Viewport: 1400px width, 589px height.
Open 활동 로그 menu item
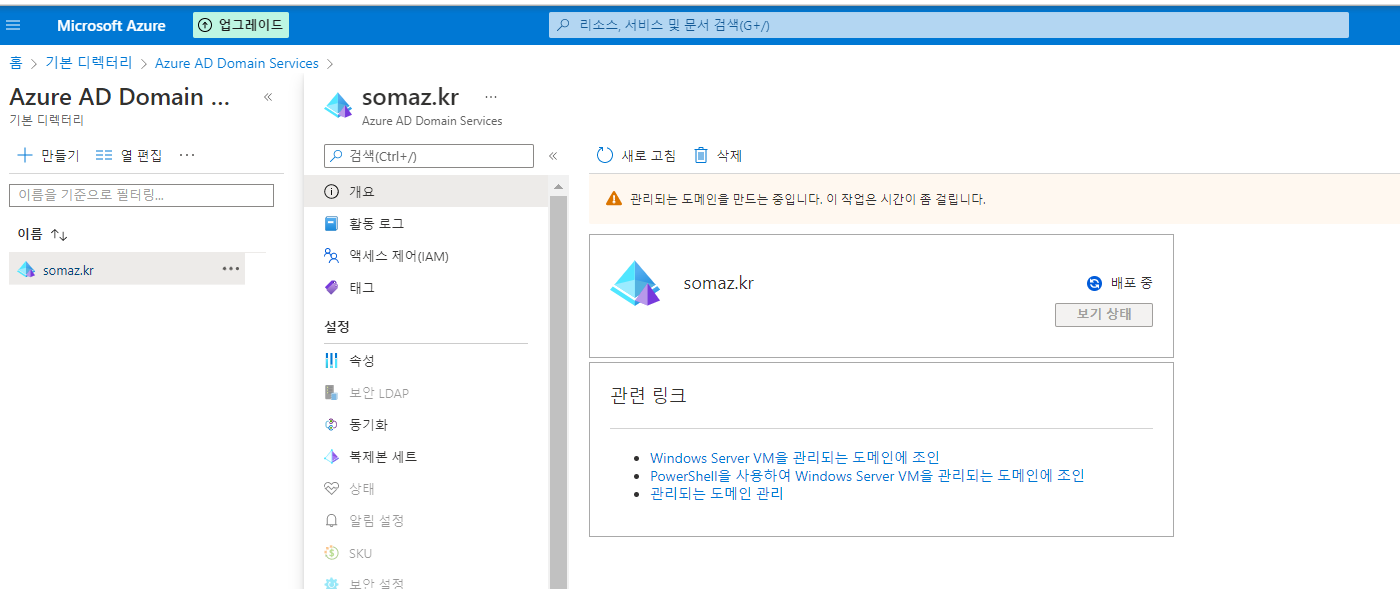[x=427, y=223]
